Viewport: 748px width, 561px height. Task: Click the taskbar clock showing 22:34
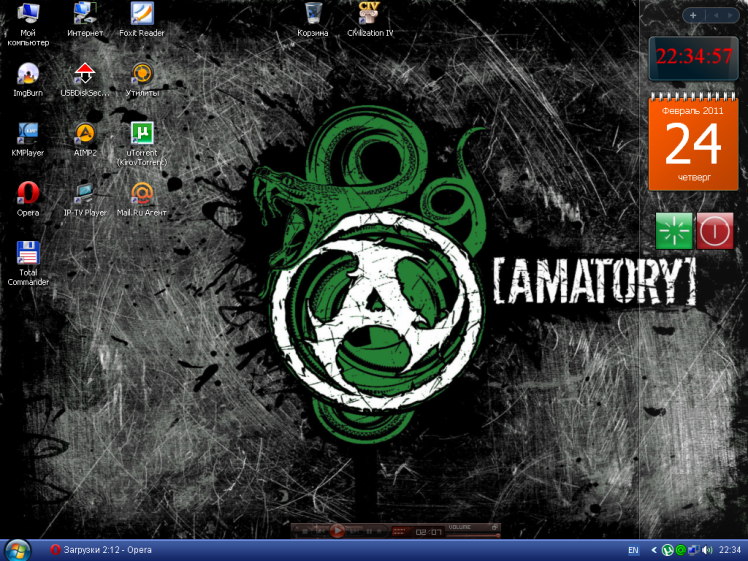point(729,550)
